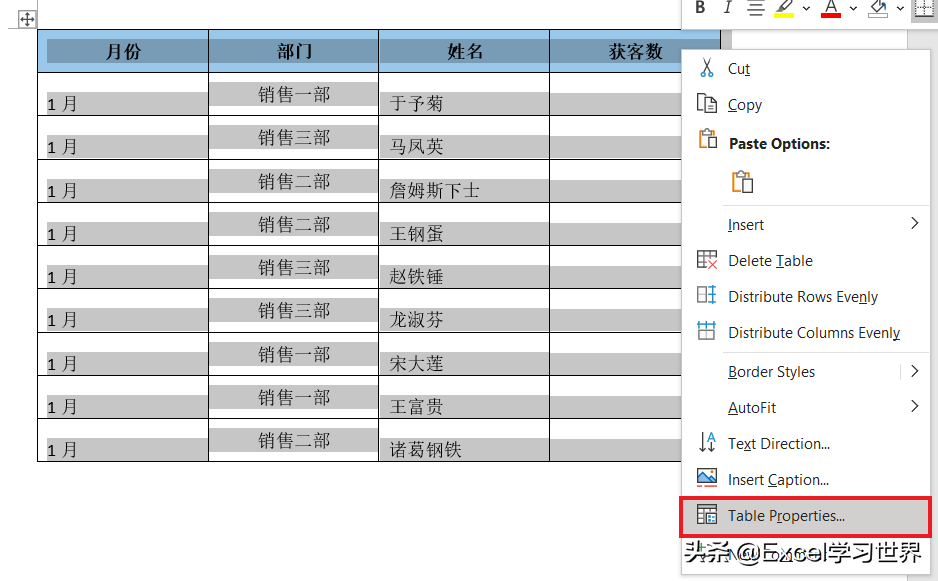The height and width of the screenshot is (581, 938).
Task: Click the 获客数 header cell
Action: [x=635, y=51]
